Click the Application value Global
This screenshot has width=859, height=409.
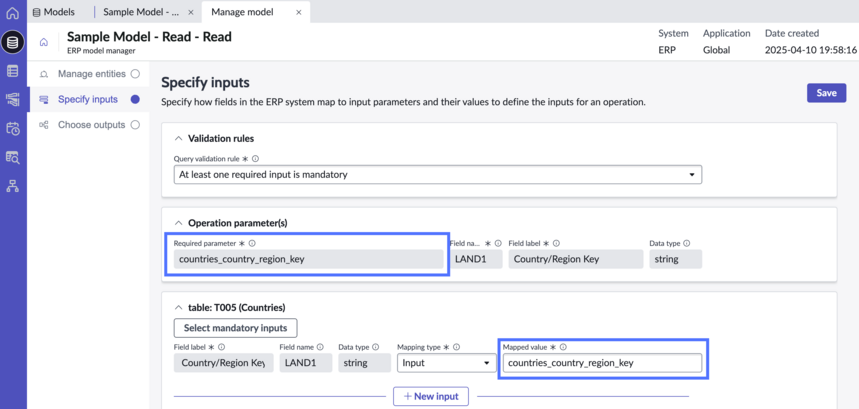[x=717, y=50]
